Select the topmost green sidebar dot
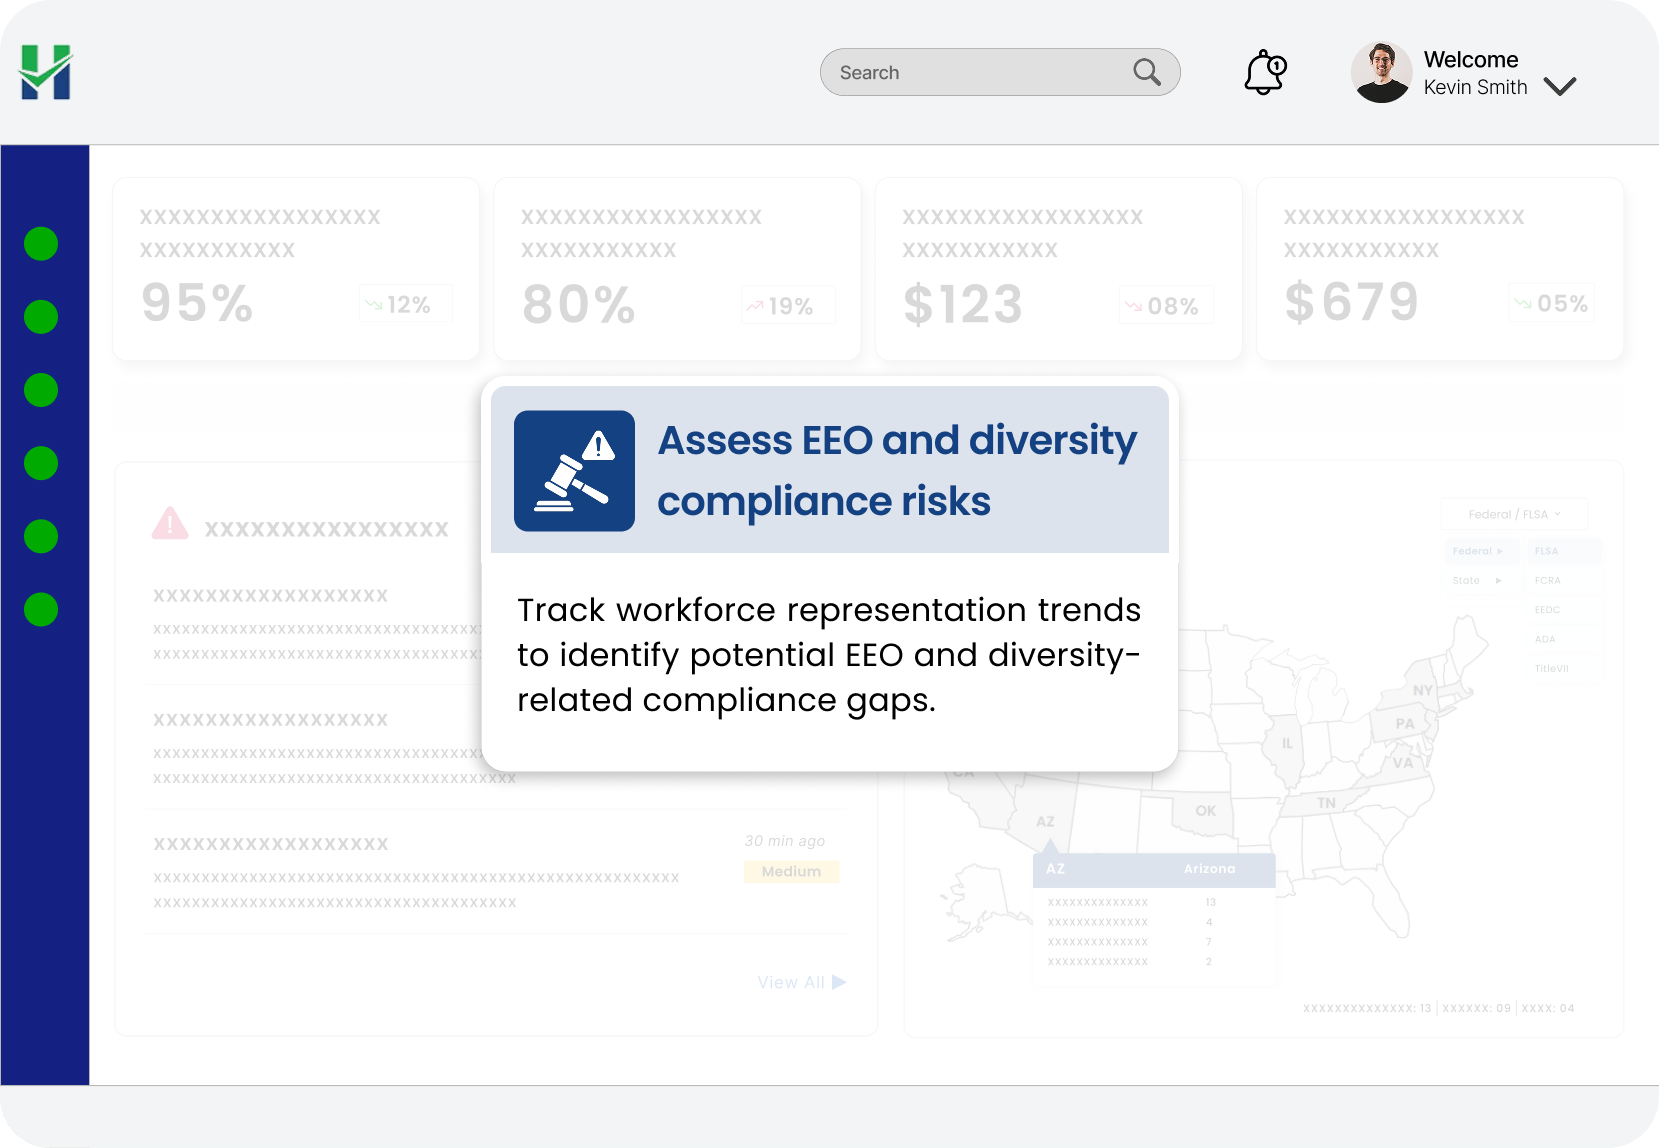This screenshot has height=1148, width=1659. coord(41,244)
